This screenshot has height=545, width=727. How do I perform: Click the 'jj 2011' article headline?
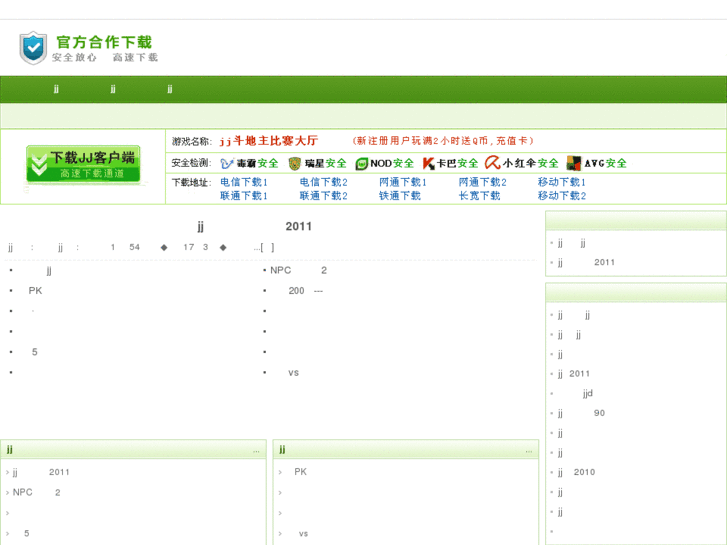(255, 226)
